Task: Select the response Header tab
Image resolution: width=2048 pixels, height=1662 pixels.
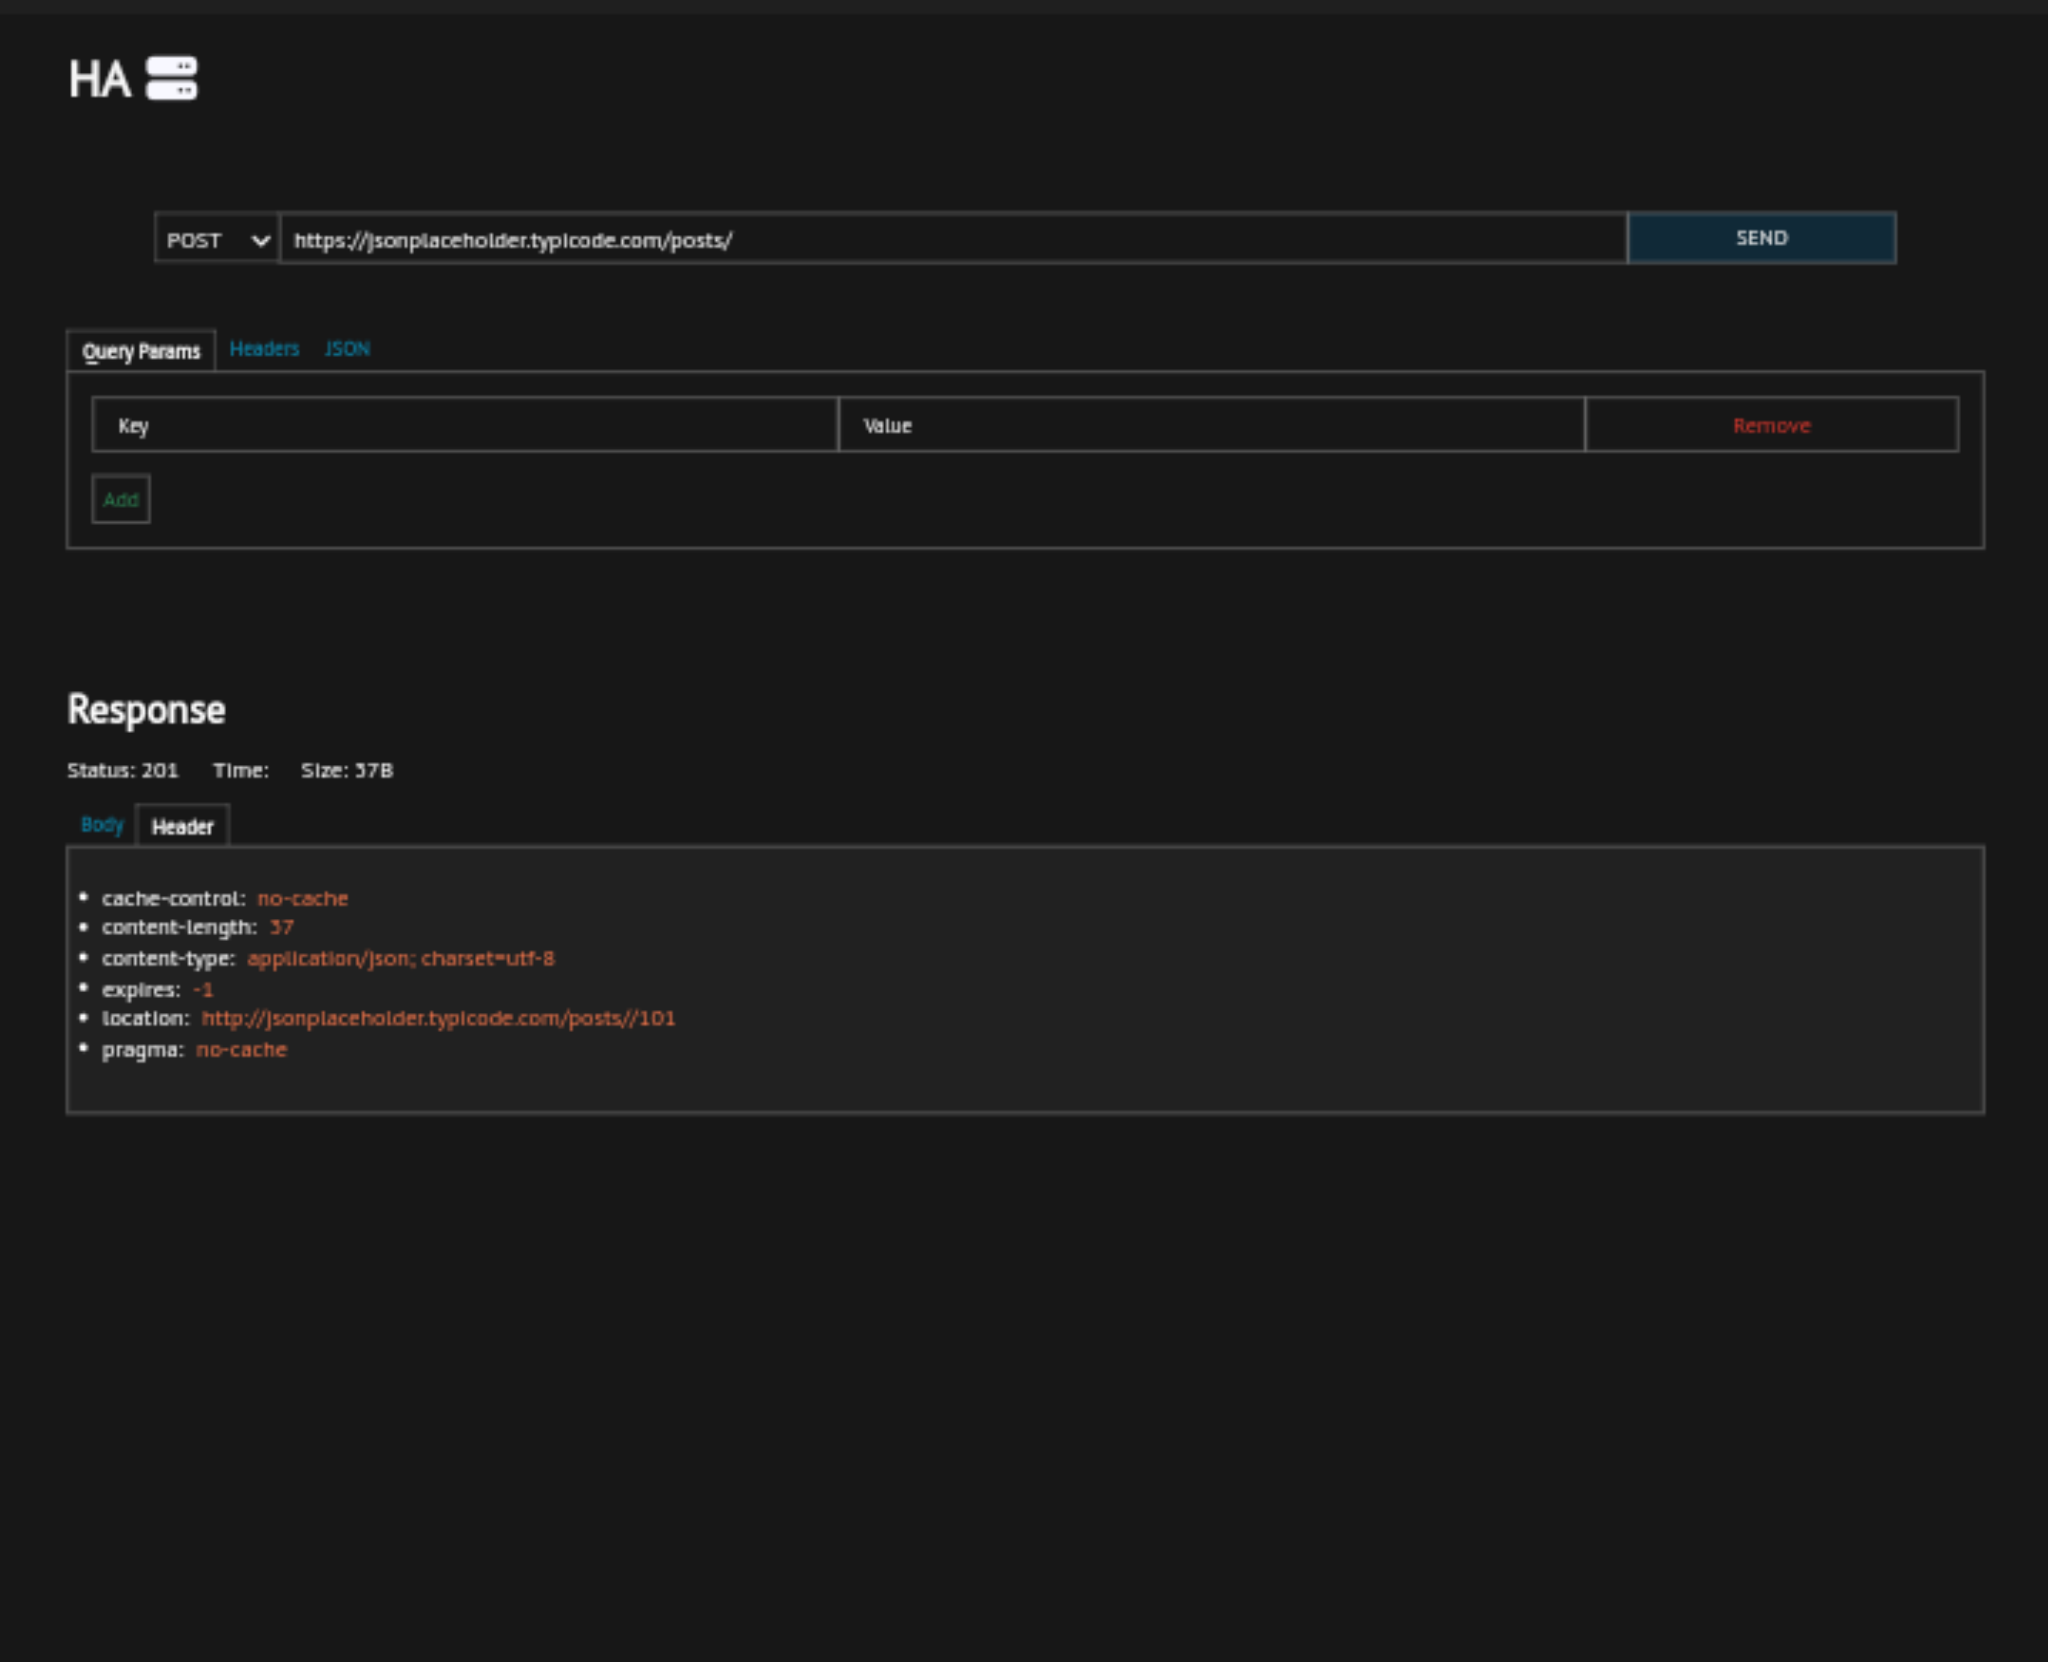Action: [x=183, y=827]
